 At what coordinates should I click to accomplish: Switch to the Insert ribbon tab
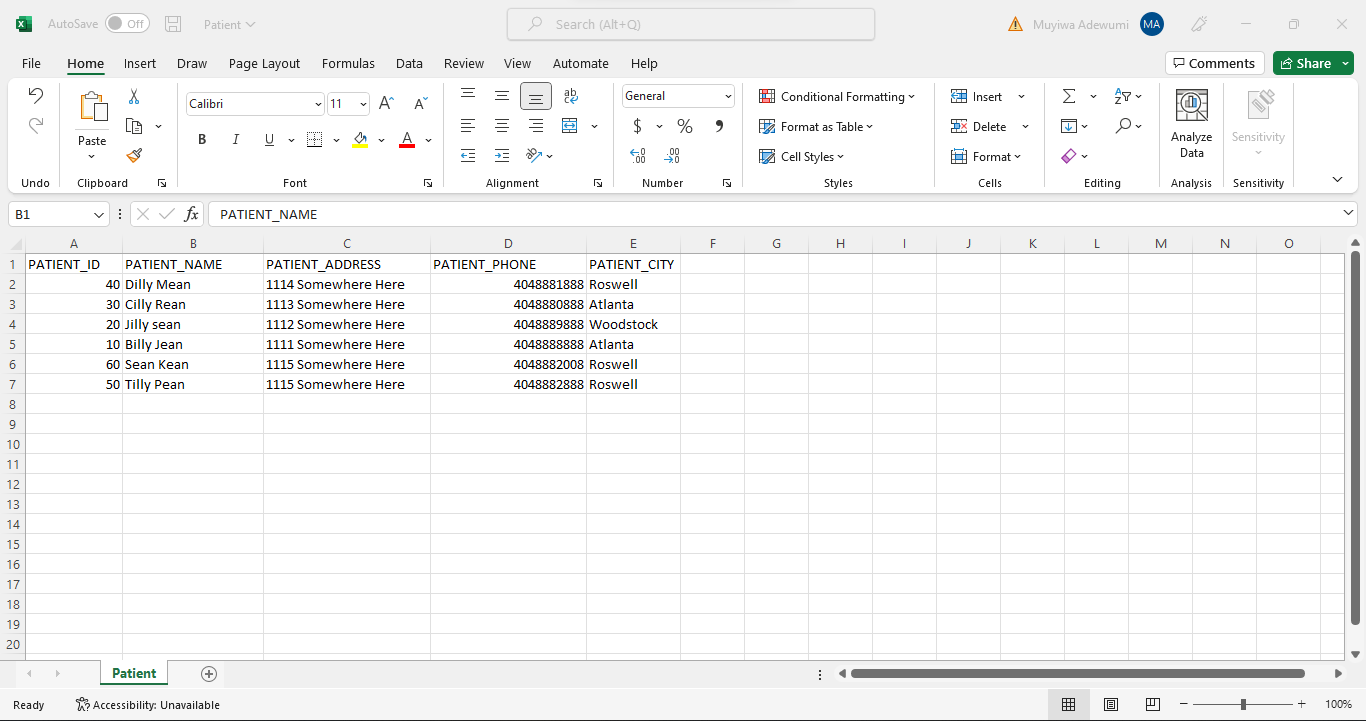coord(140,63)
